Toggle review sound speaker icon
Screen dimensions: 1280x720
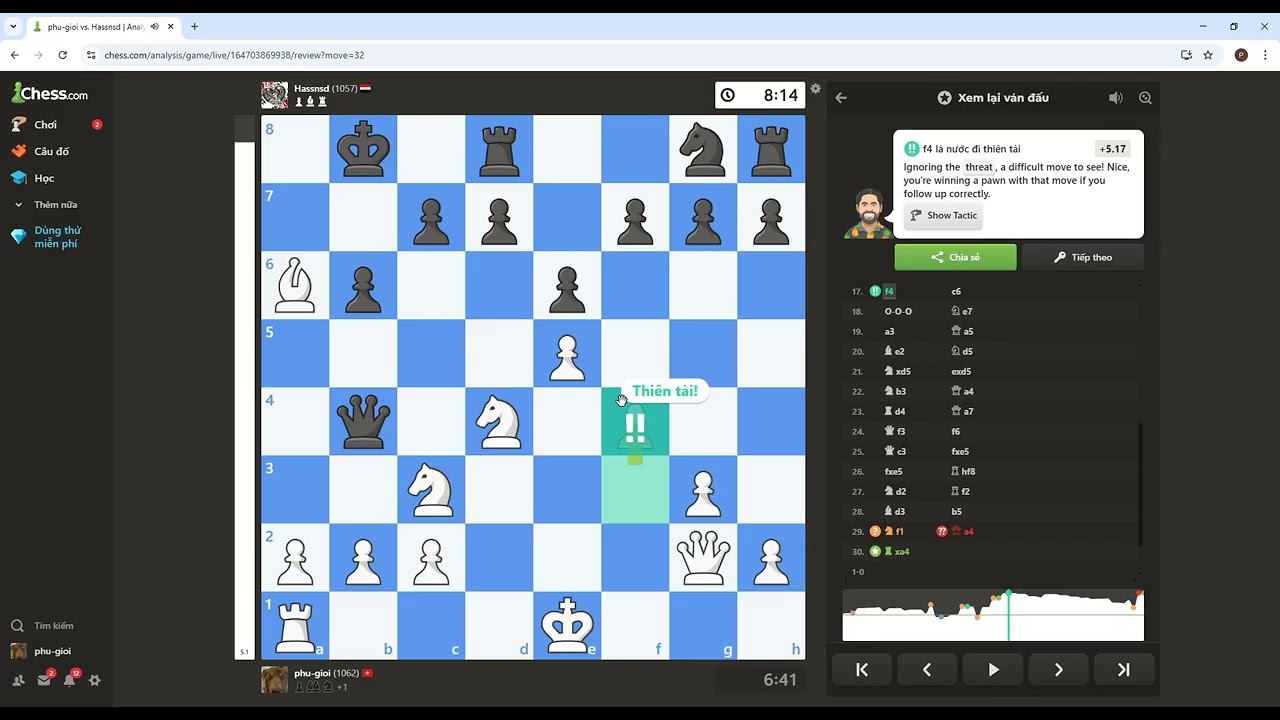coord(1116,98)
